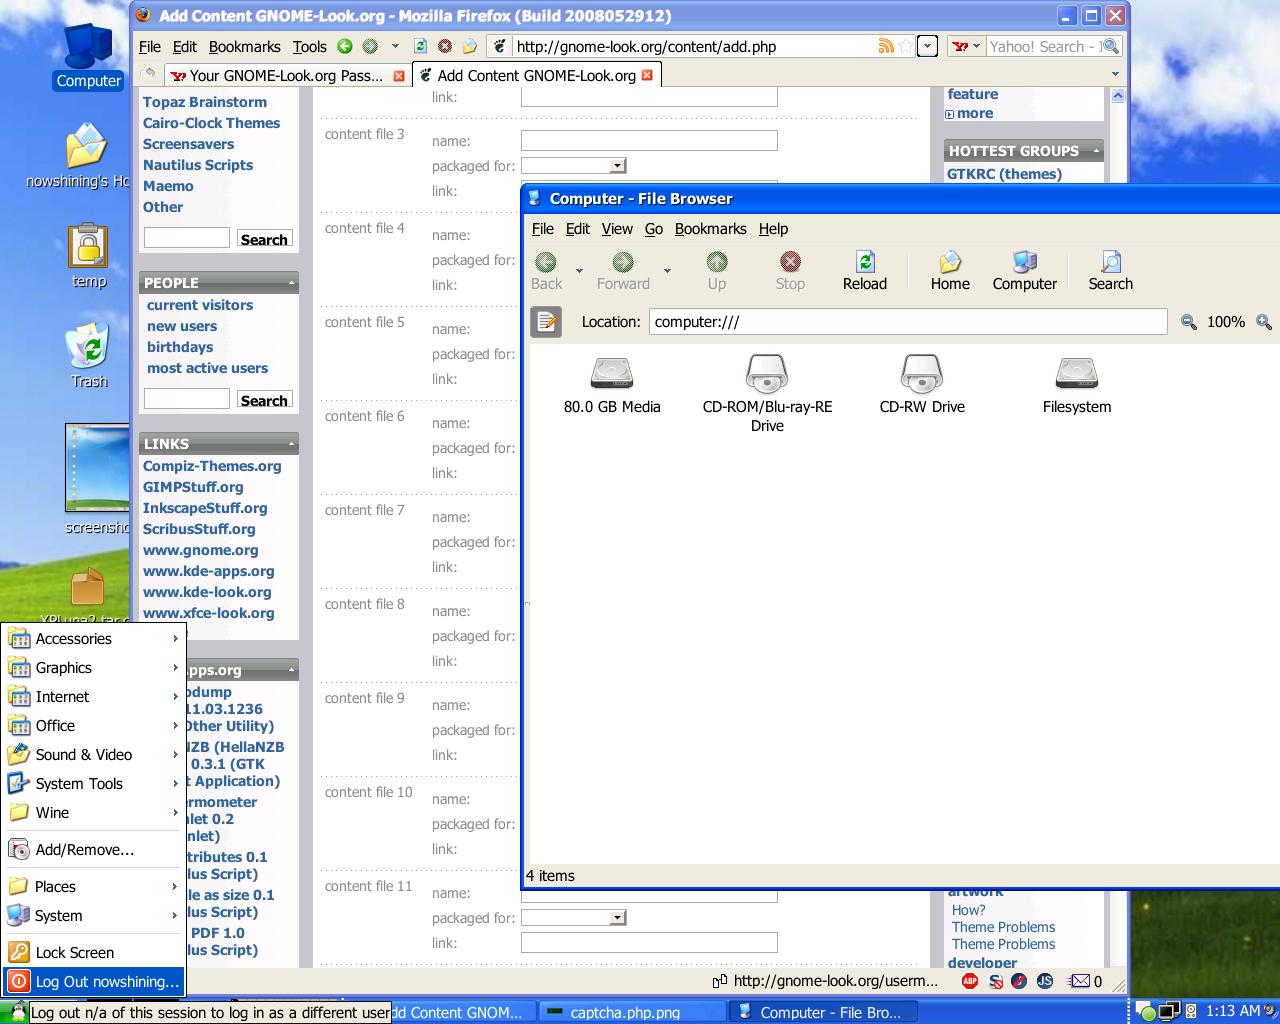The width and height of the screenshot is (1280, 1024).
Task: Select the Trash desktop icon
Action: pyautogui.click(x=89, y=355)
